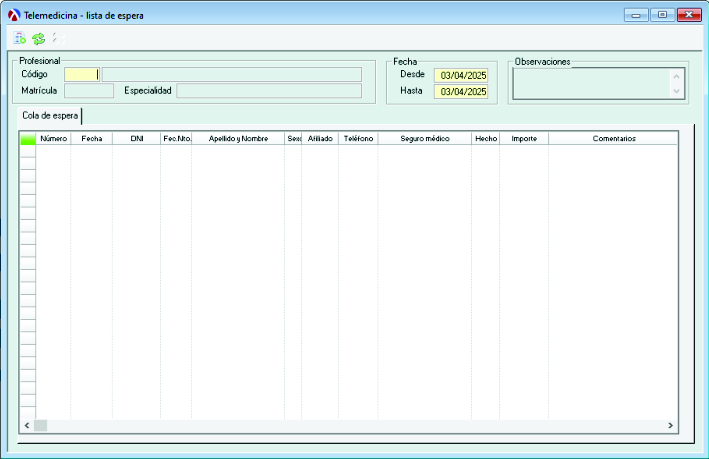Sort by the Apellido y Nombre column header
Screen dimensions: 709x459
(x=238, y=139)
